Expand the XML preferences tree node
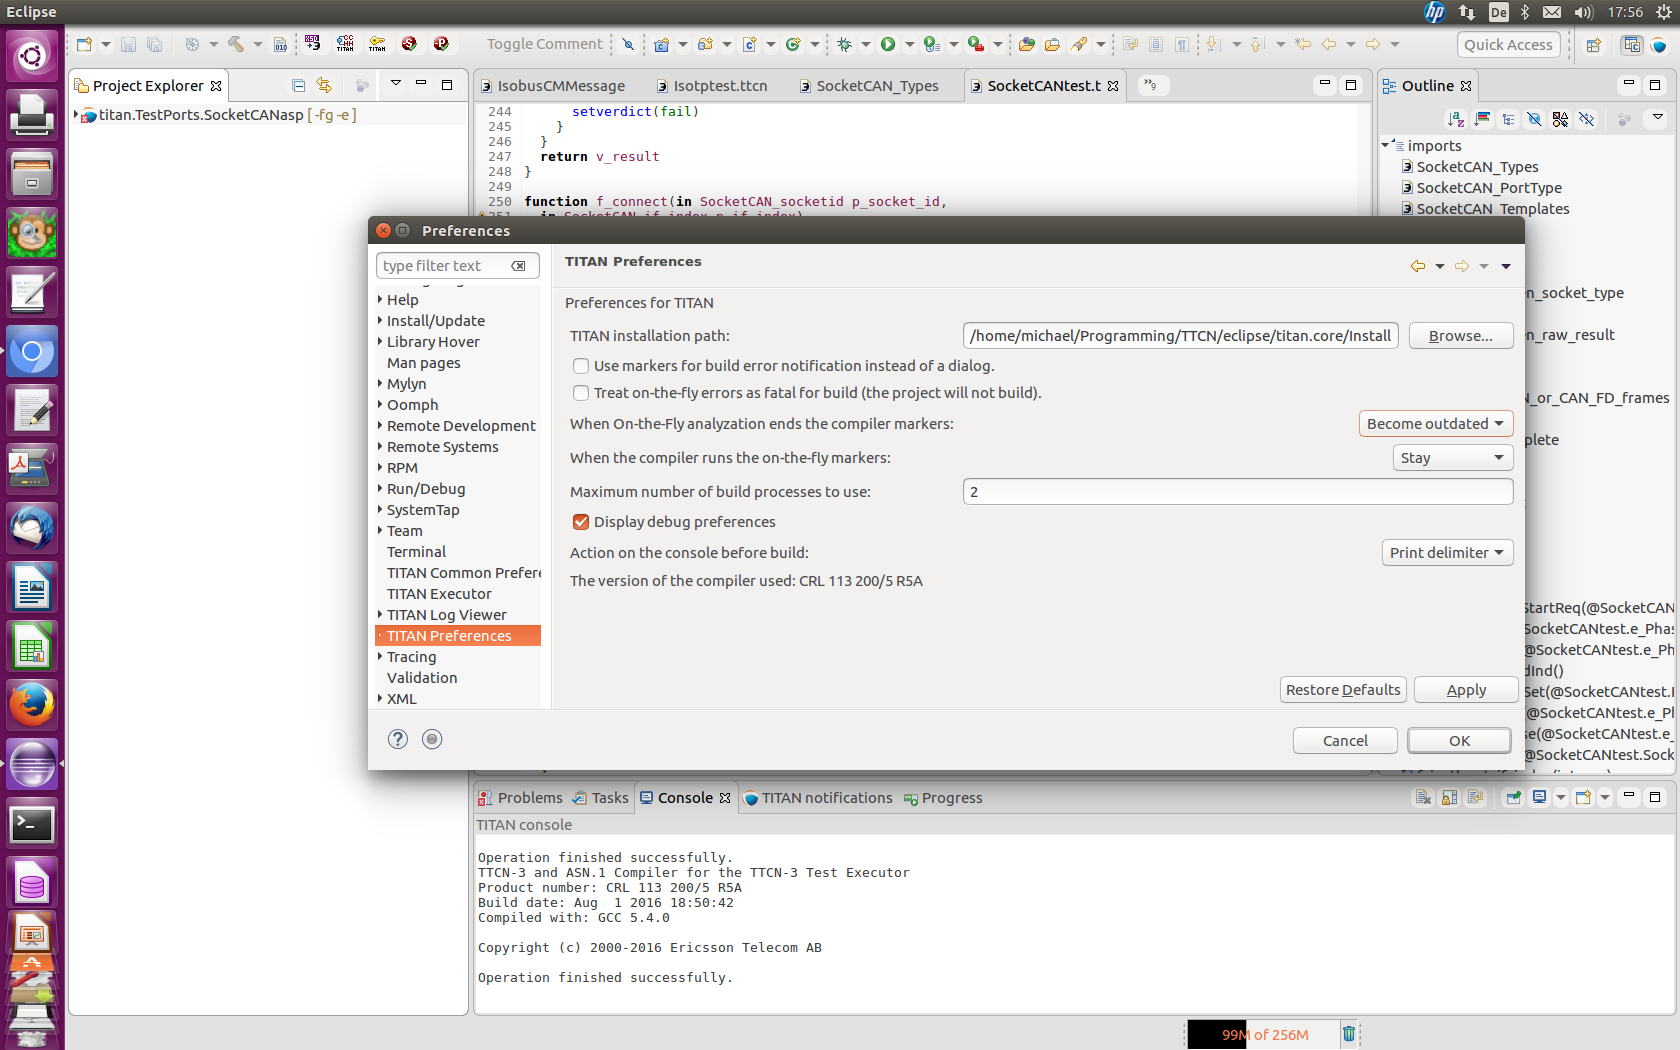This screenshot has width=1680, height=1050. coord(380,699)
